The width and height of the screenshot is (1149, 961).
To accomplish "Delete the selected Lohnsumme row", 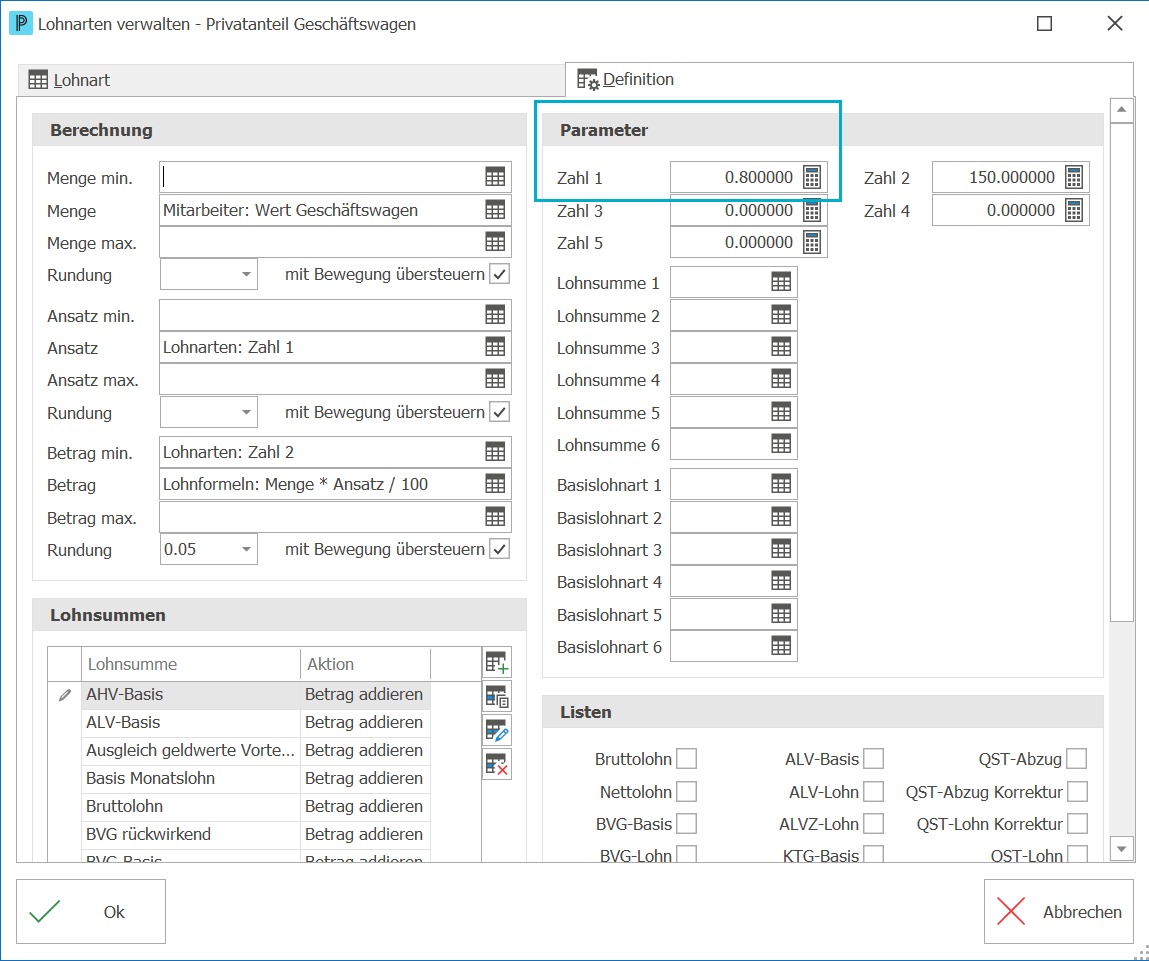I will [497, 765].
